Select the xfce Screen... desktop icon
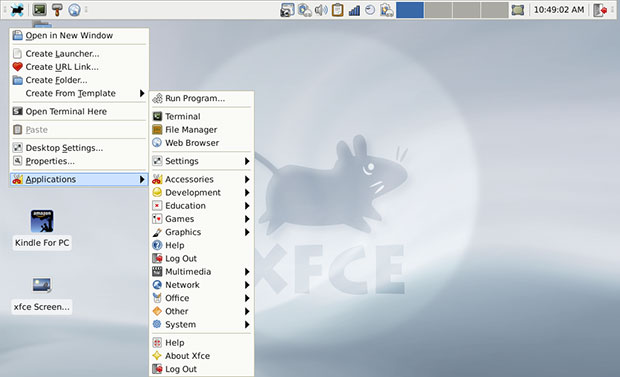Viewport: 620px width, 377px height. (42, 295)
